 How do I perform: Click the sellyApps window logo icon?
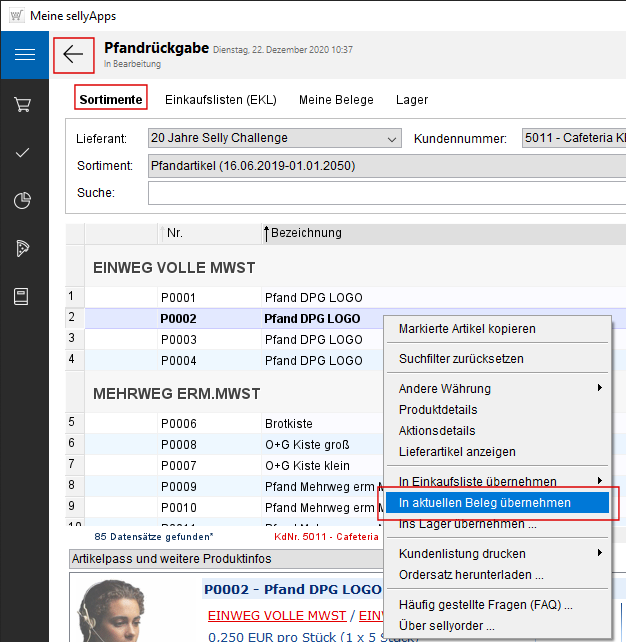14,15
